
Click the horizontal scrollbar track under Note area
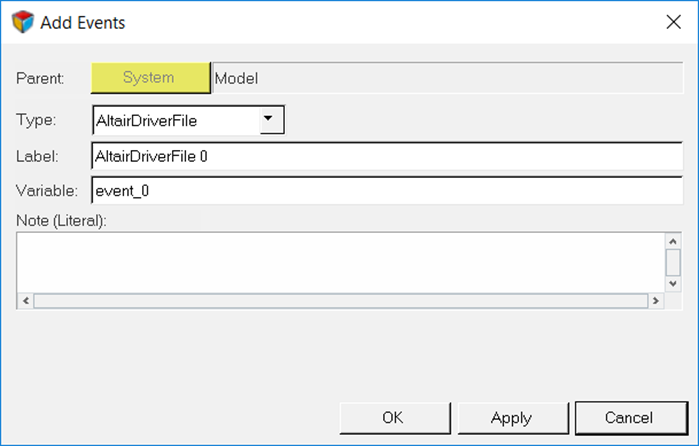point(341,301)
